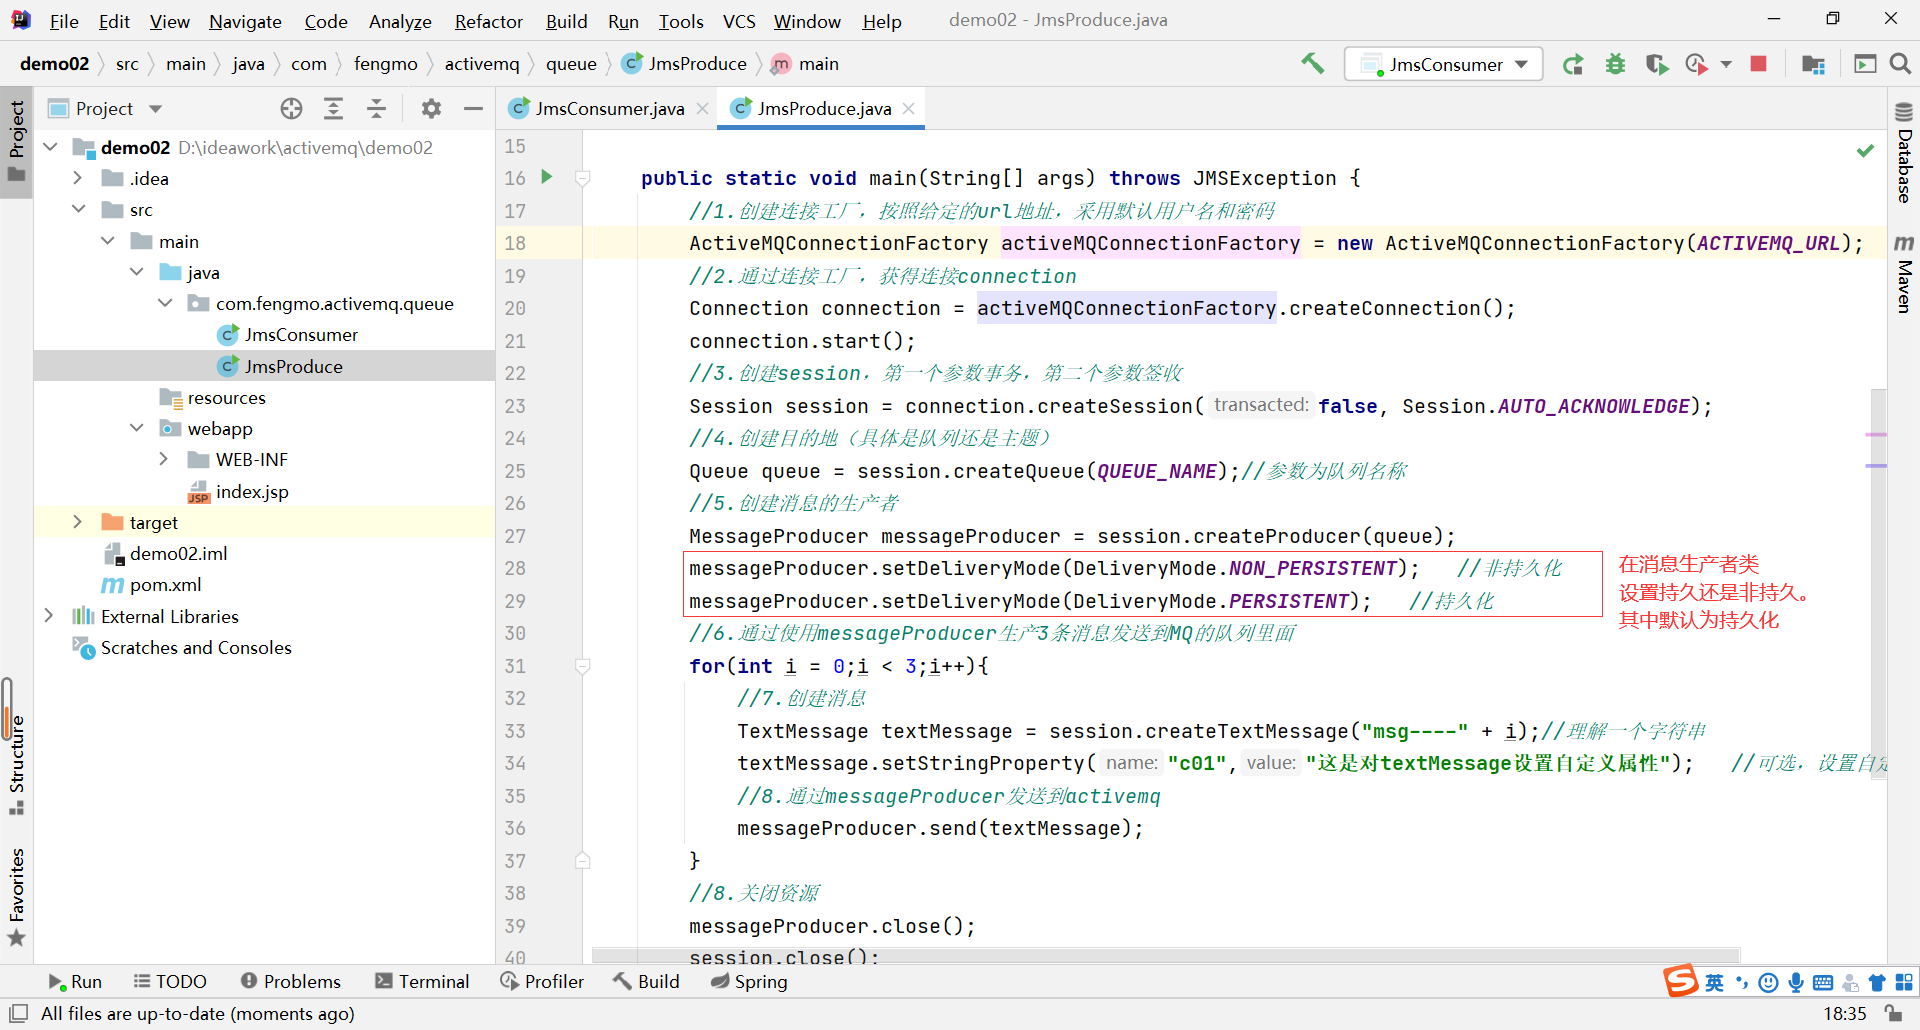Click the Build project hammer icon
This screenshot has height=1030, width=1920.
1312,64
